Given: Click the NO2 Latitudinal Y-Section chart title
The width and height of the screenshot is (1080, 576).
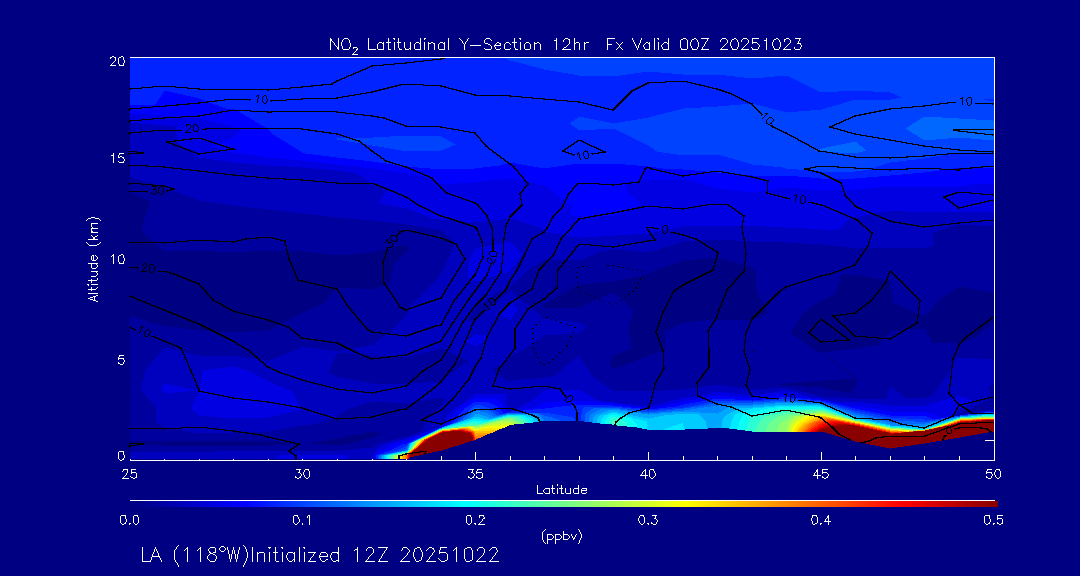Looking at the screenshot, I should click(566, 45).
